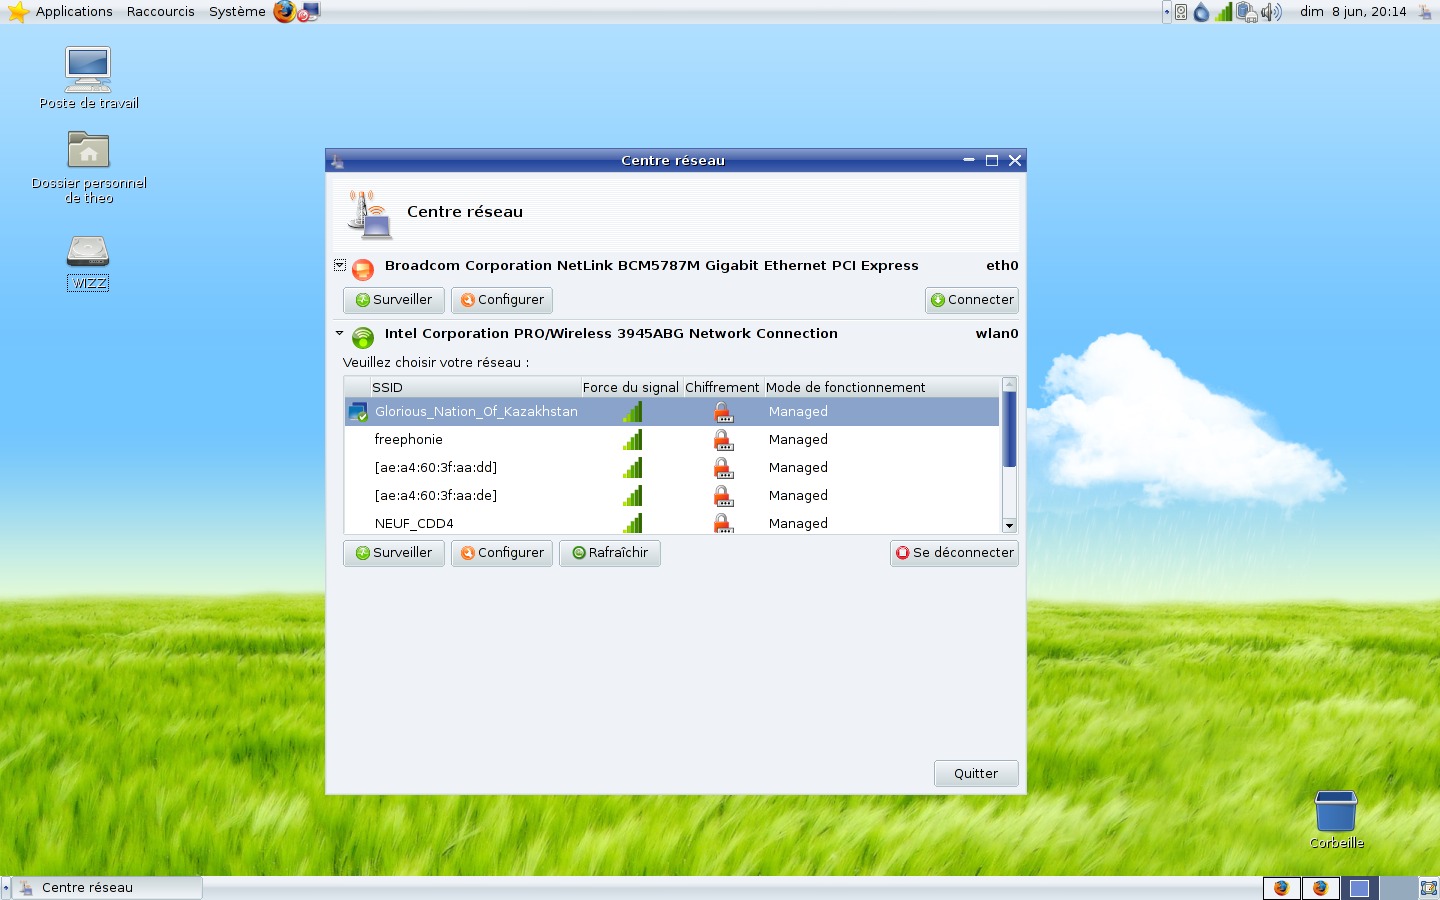
Task: Select the WIZZ drive desktop icon
Action: tap(88, 263)
